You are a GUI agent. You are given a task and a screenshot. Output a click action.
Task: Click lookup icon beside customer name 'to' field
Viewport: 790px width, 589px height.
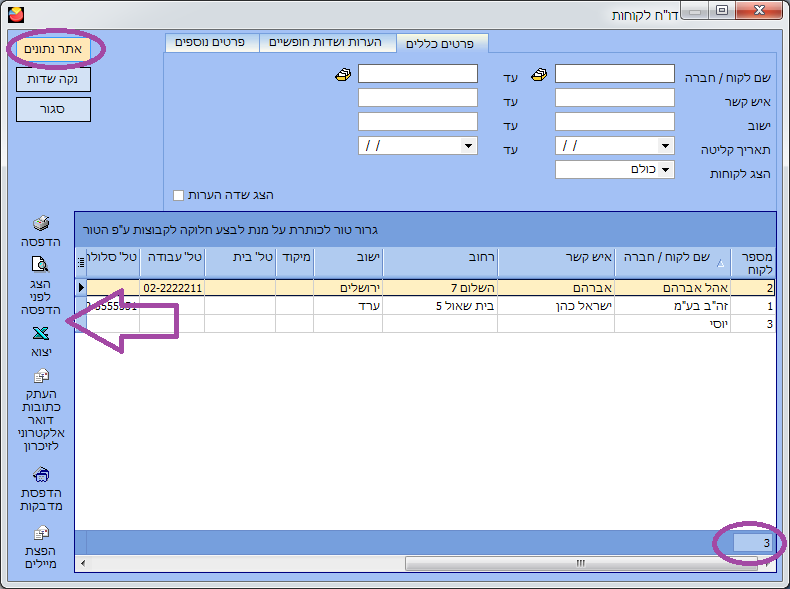[x=343, y=74]
